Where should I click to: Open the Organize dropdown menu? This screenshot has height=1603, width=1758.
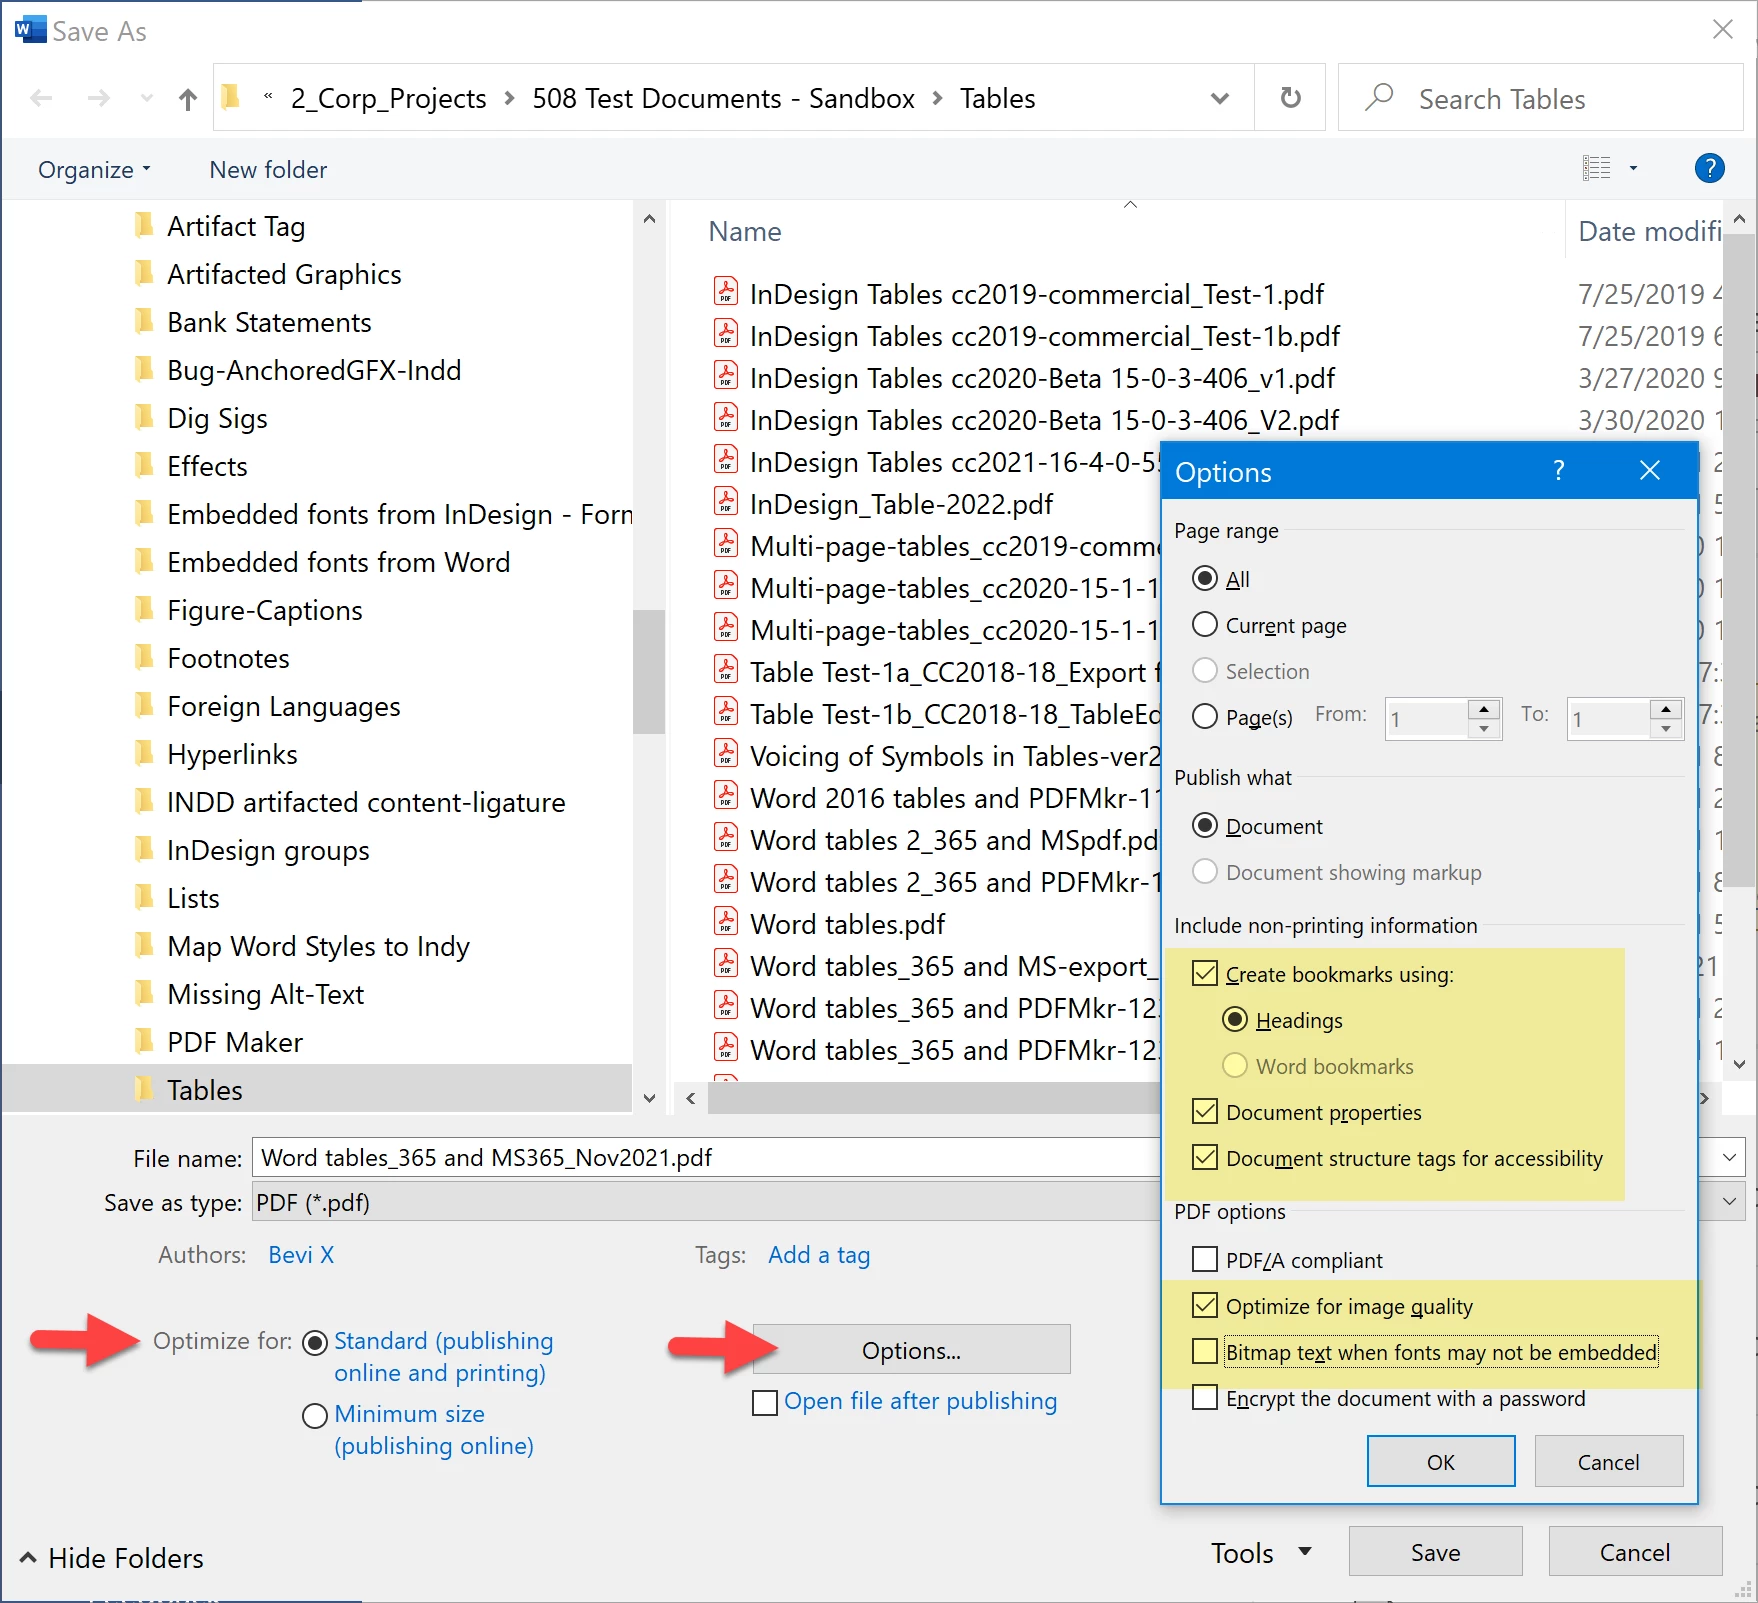[x=94, y=169]
